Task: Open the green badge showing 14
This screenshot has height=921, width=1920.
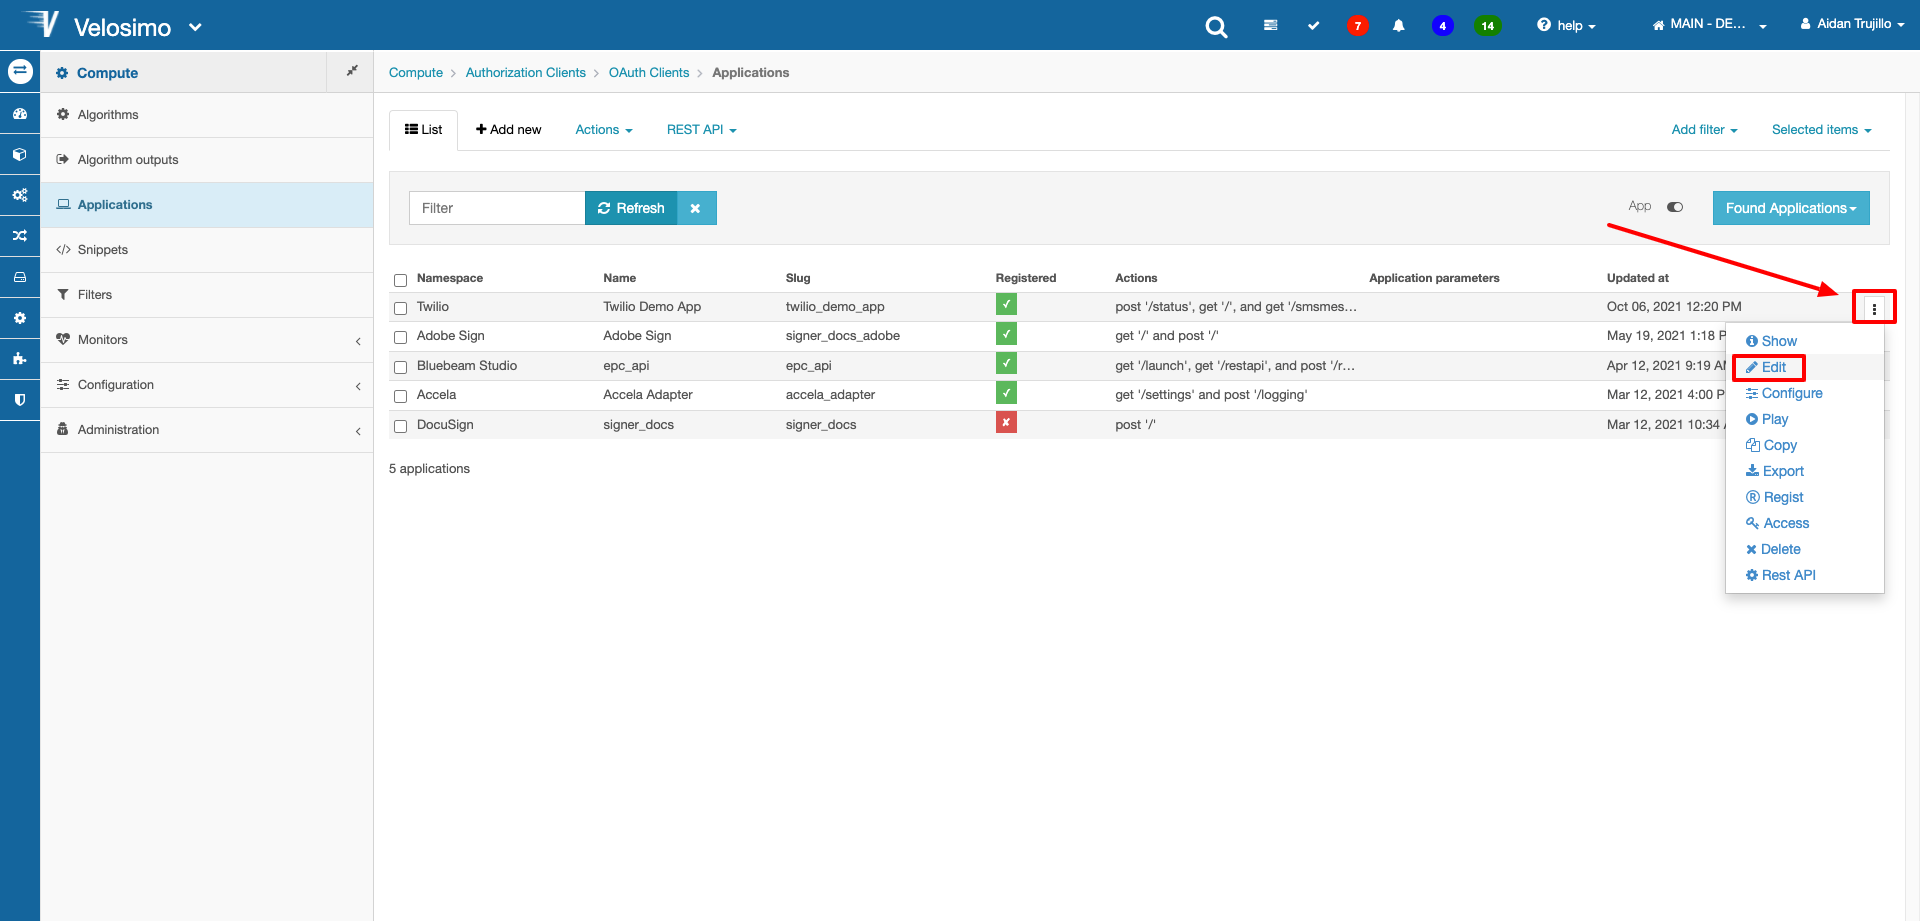Action: coord(1487,26)
